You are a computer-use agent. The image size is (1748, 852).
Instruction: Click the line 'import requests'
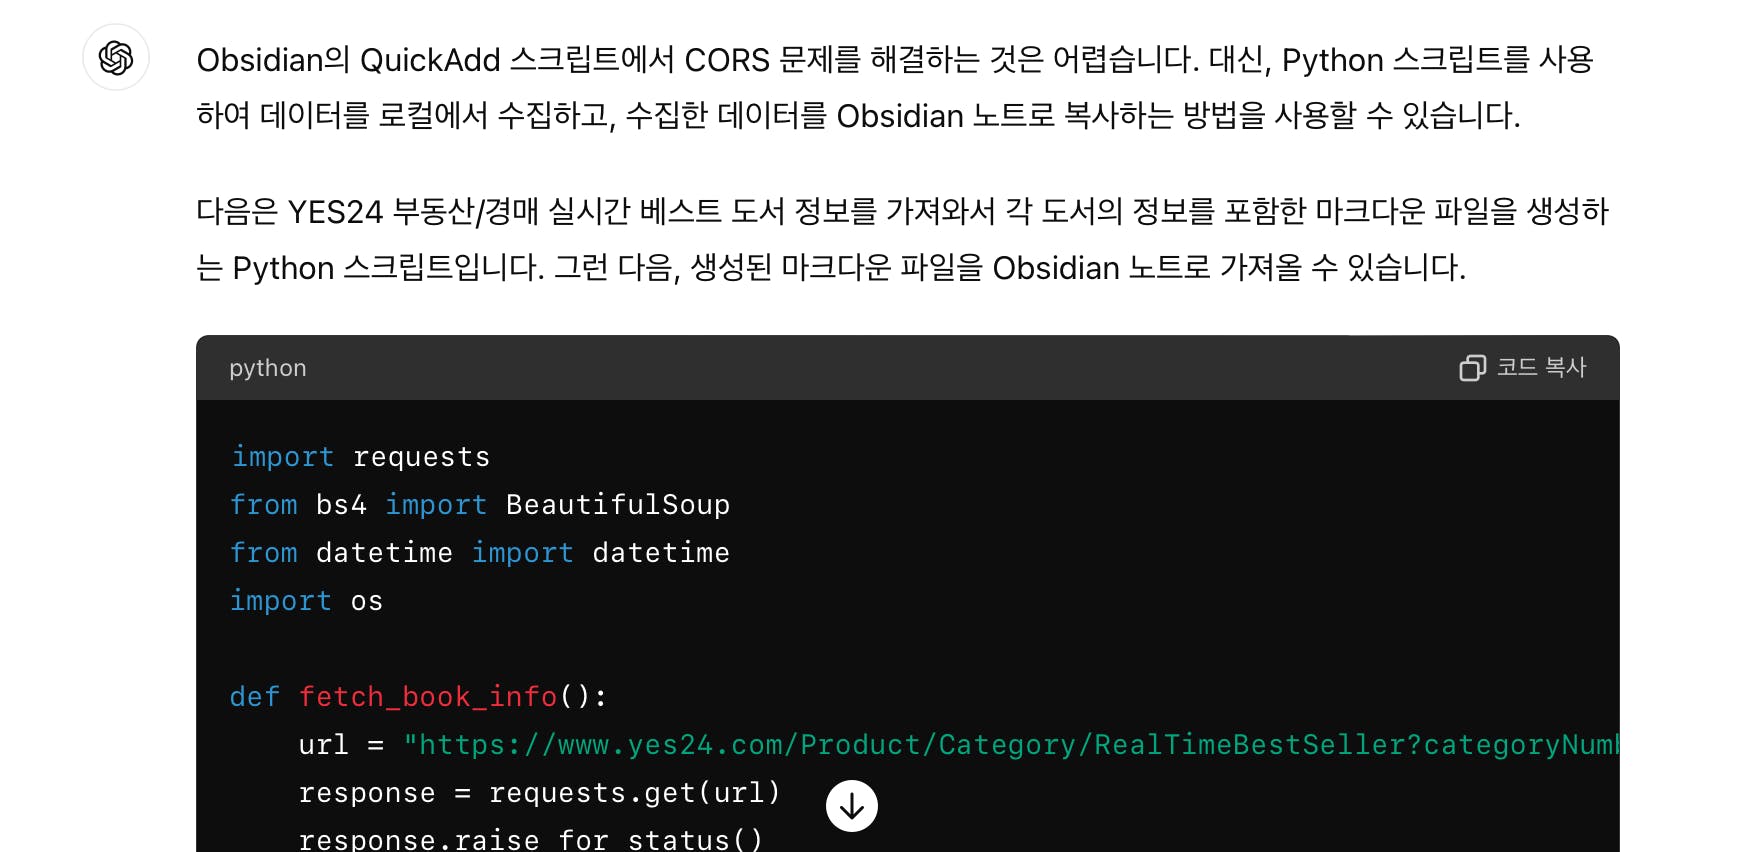click(x=360, y=457)
